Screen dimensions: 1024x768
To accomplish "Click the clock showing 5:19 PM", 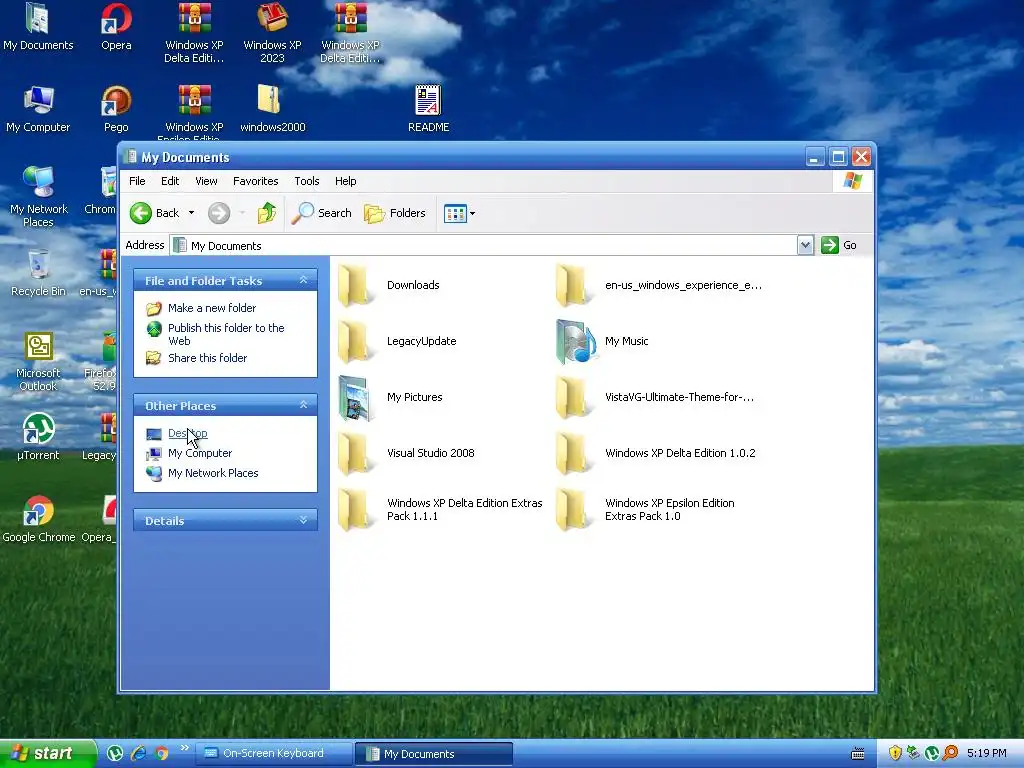I will [986, 753].
